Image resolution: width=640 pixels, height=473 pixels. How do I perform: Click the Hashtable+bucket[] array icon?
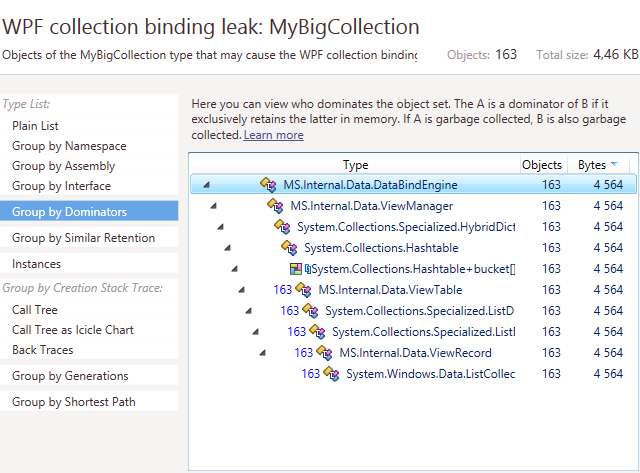[296, 269]
